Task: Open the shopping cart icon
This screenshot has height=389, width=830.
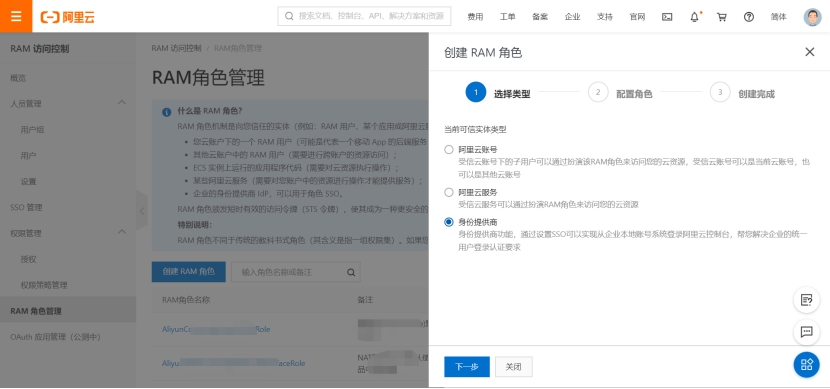Action: tap(721, 17)
